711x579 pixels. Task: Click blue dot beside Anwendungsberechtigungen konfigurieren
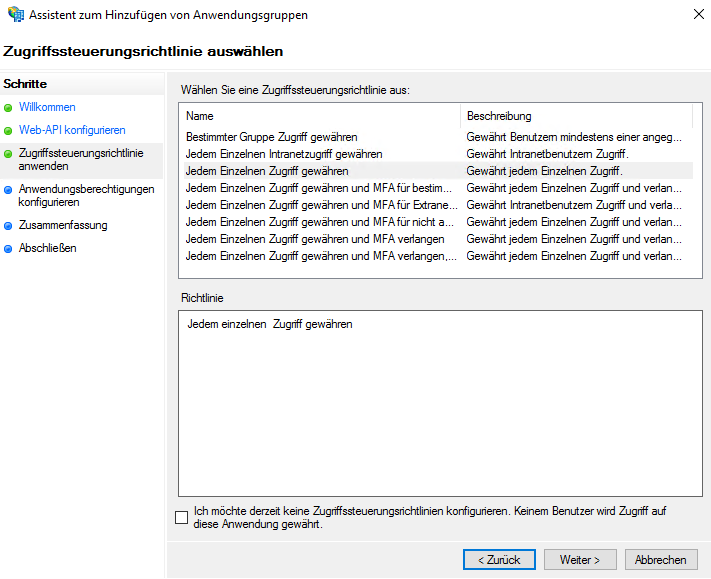click(9, 189)
